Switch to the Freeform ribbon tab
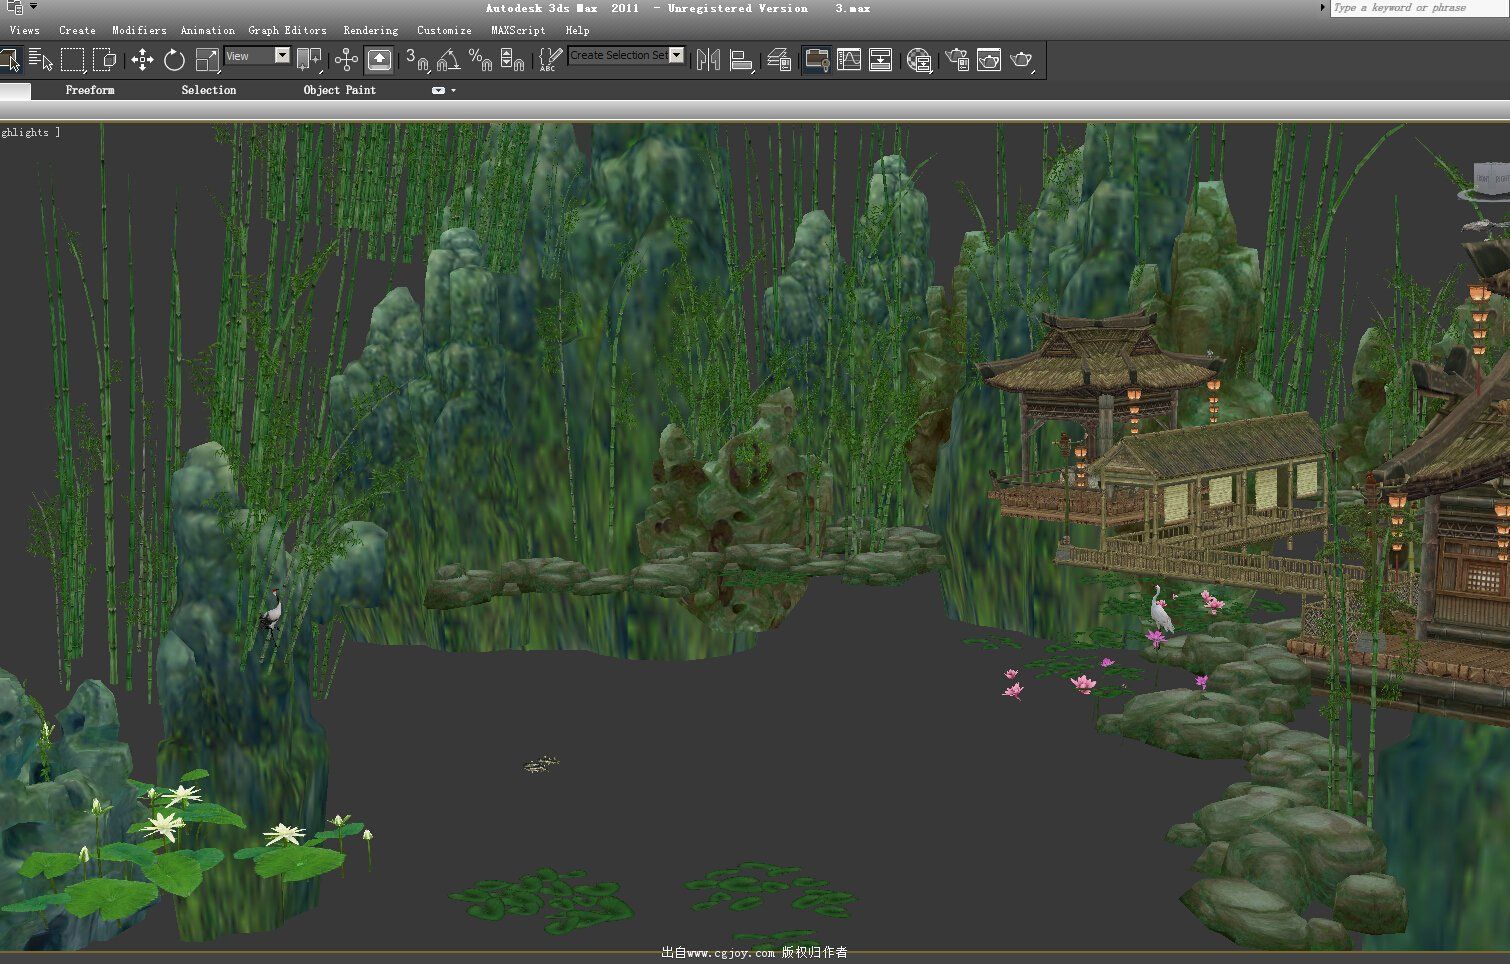 click(x=90, y=90)
